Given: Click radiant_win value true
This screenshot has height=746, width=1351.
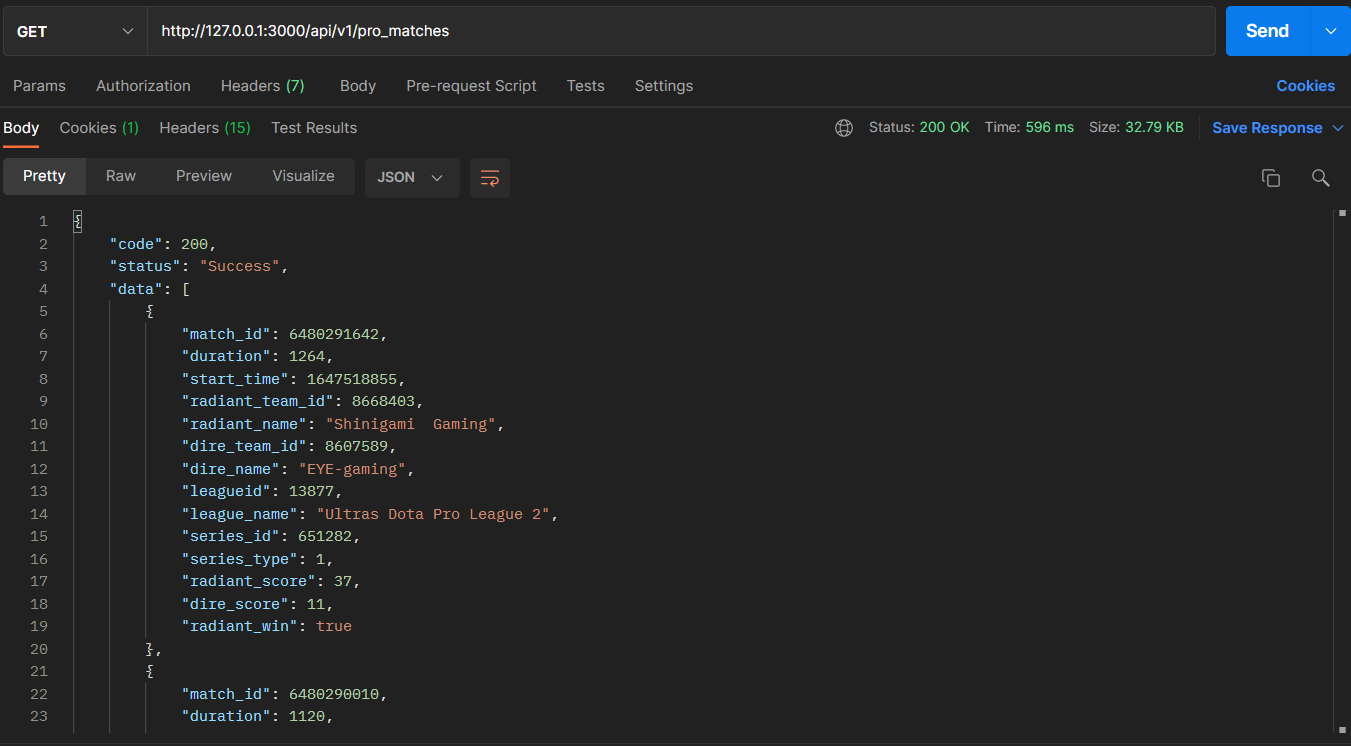Looking at the screenshot, I should click(334, 626).
